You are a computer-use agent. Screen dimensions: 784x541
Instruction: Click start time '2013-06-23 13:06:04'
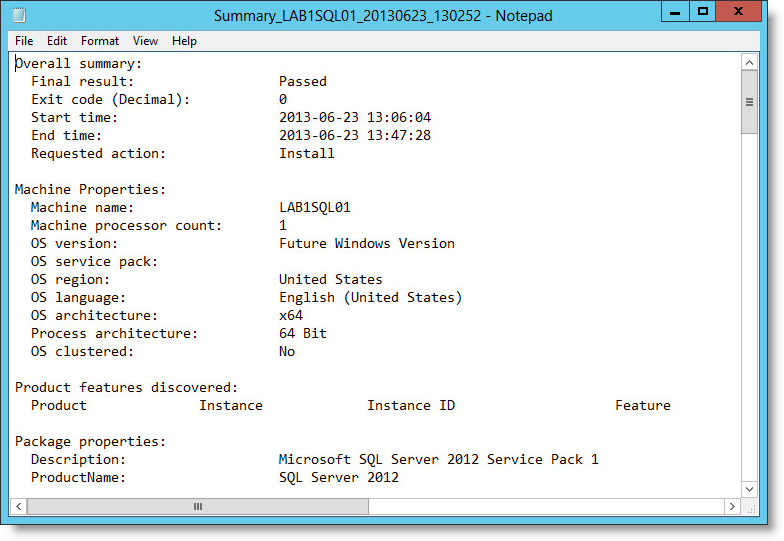(x=354, y=118)
